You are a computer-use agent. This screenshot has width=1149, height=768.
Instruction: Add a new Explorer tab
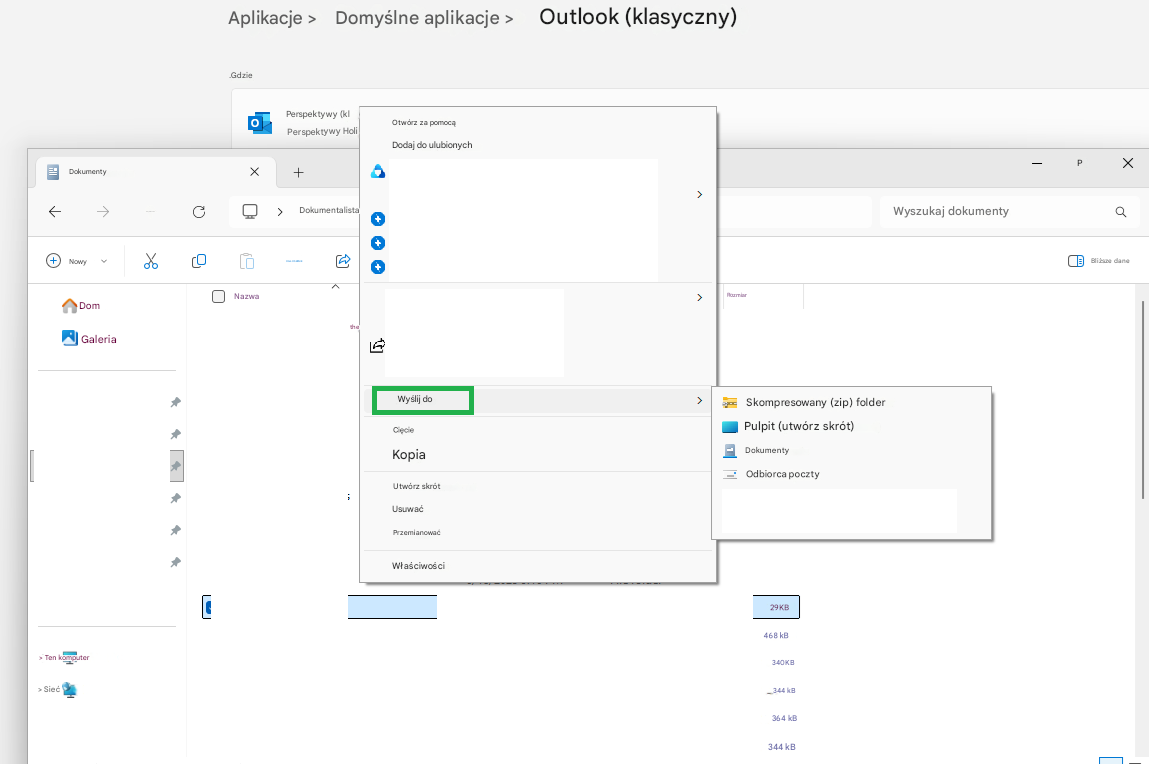point(298,172)
